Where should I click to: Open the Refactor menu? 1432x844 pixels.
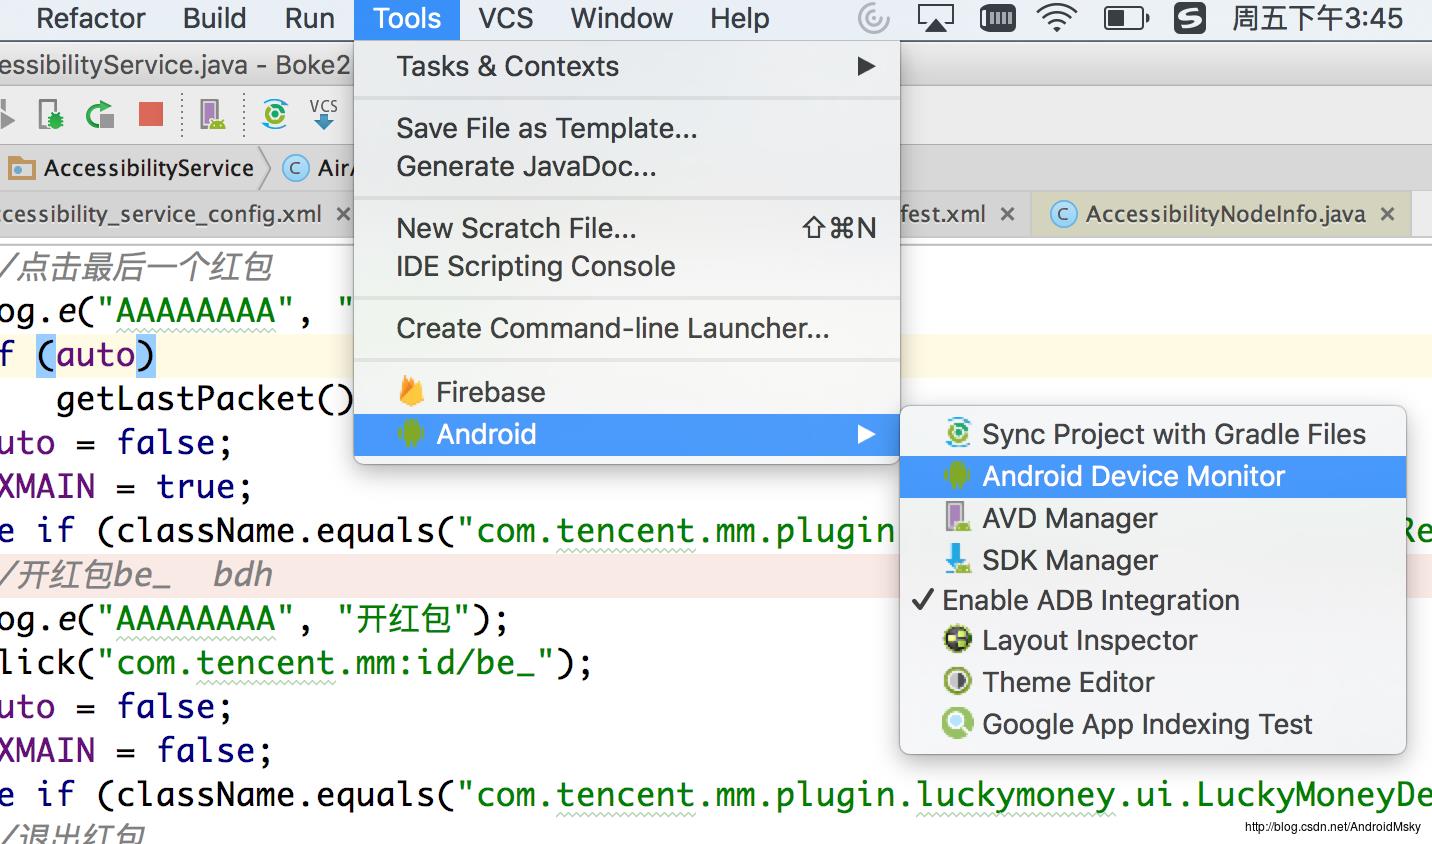tap(90, 18)
